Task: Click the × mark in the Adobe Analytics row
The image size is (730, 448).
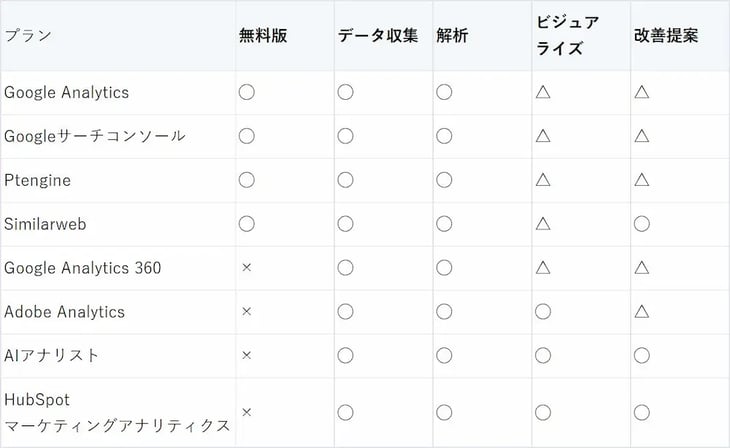Action: click(x=247, y=312)
